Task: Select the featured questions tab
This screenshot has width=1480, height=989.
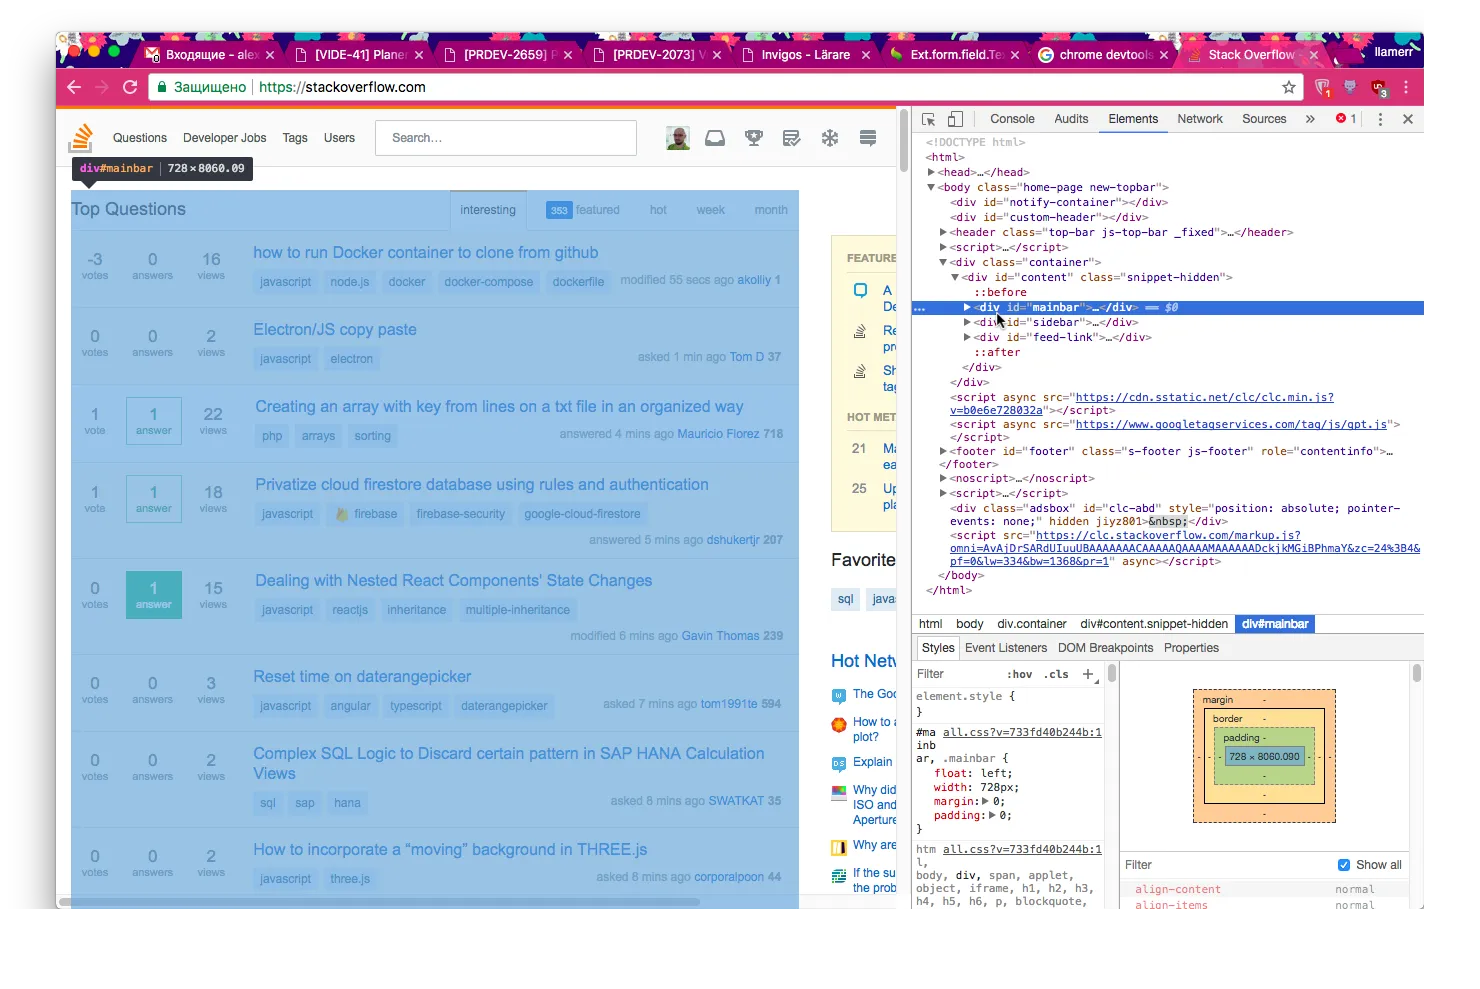Action: 583,210
